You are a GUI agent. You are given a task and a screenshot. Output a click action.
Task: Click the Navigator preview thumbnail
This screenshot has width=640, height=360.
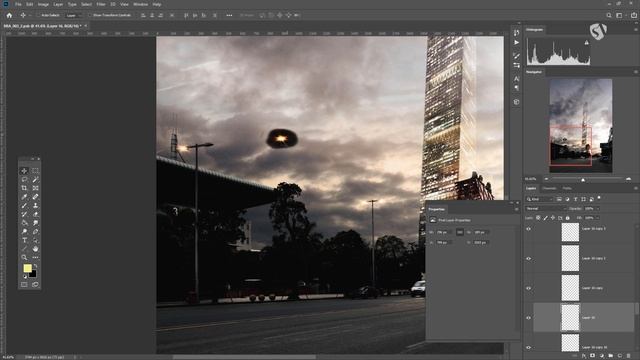(x=580, y=125)
